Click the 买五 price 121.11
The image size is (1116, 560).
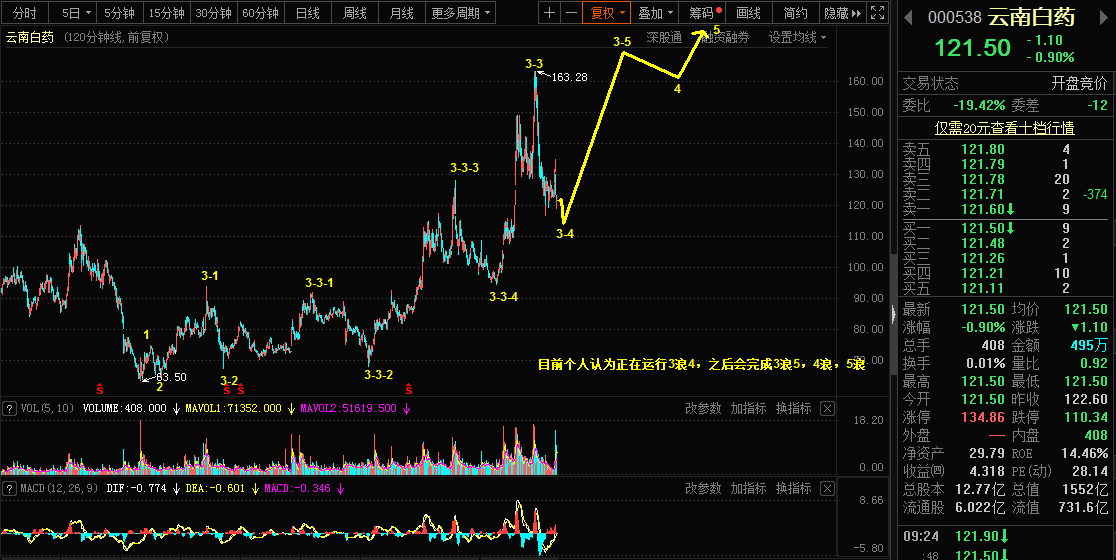pos(983,288)
